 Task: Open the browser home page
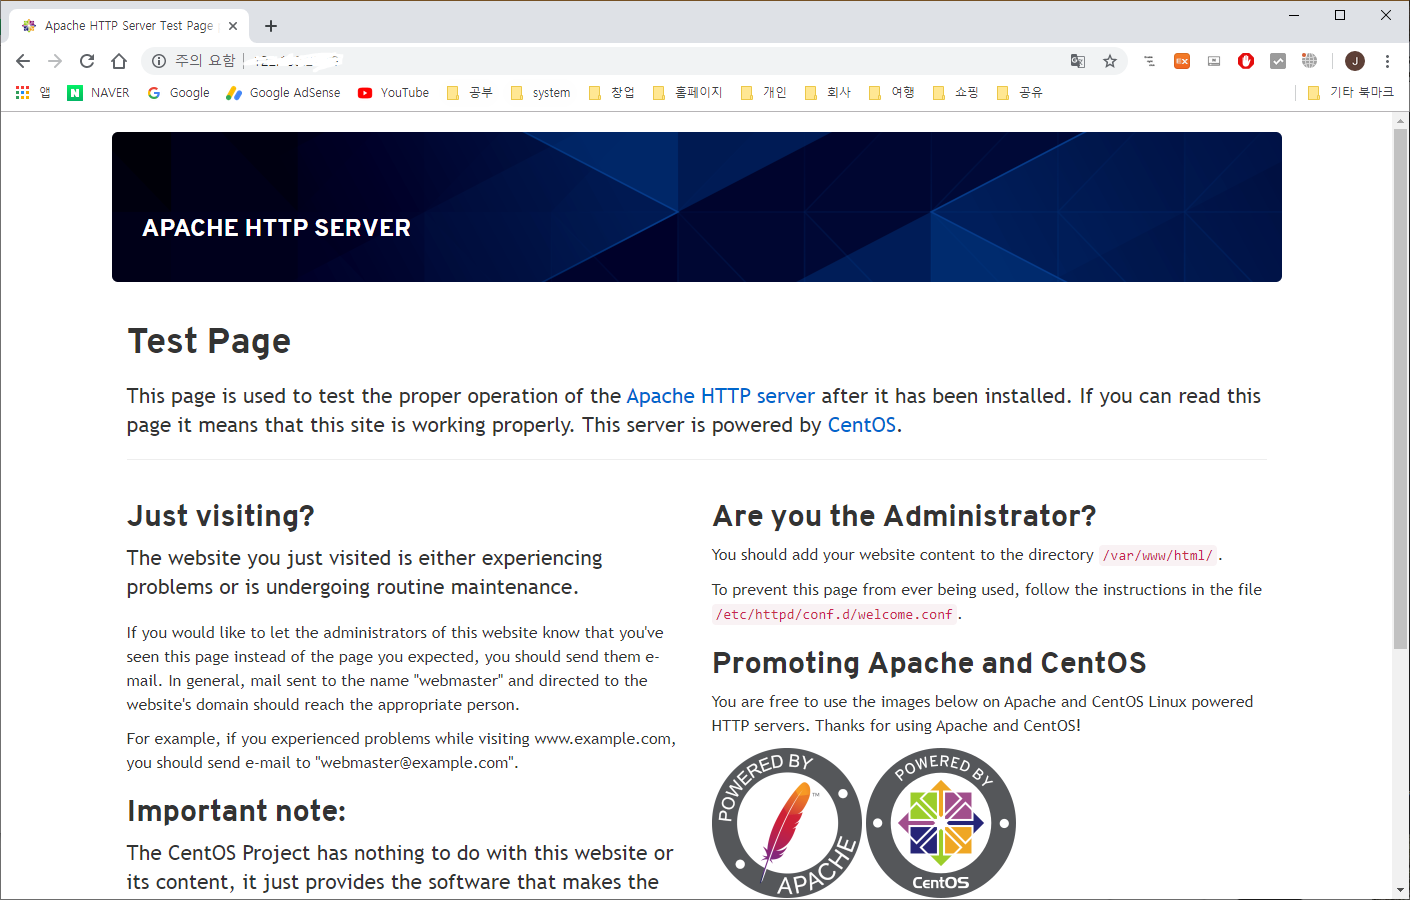[x=119, y=61]
